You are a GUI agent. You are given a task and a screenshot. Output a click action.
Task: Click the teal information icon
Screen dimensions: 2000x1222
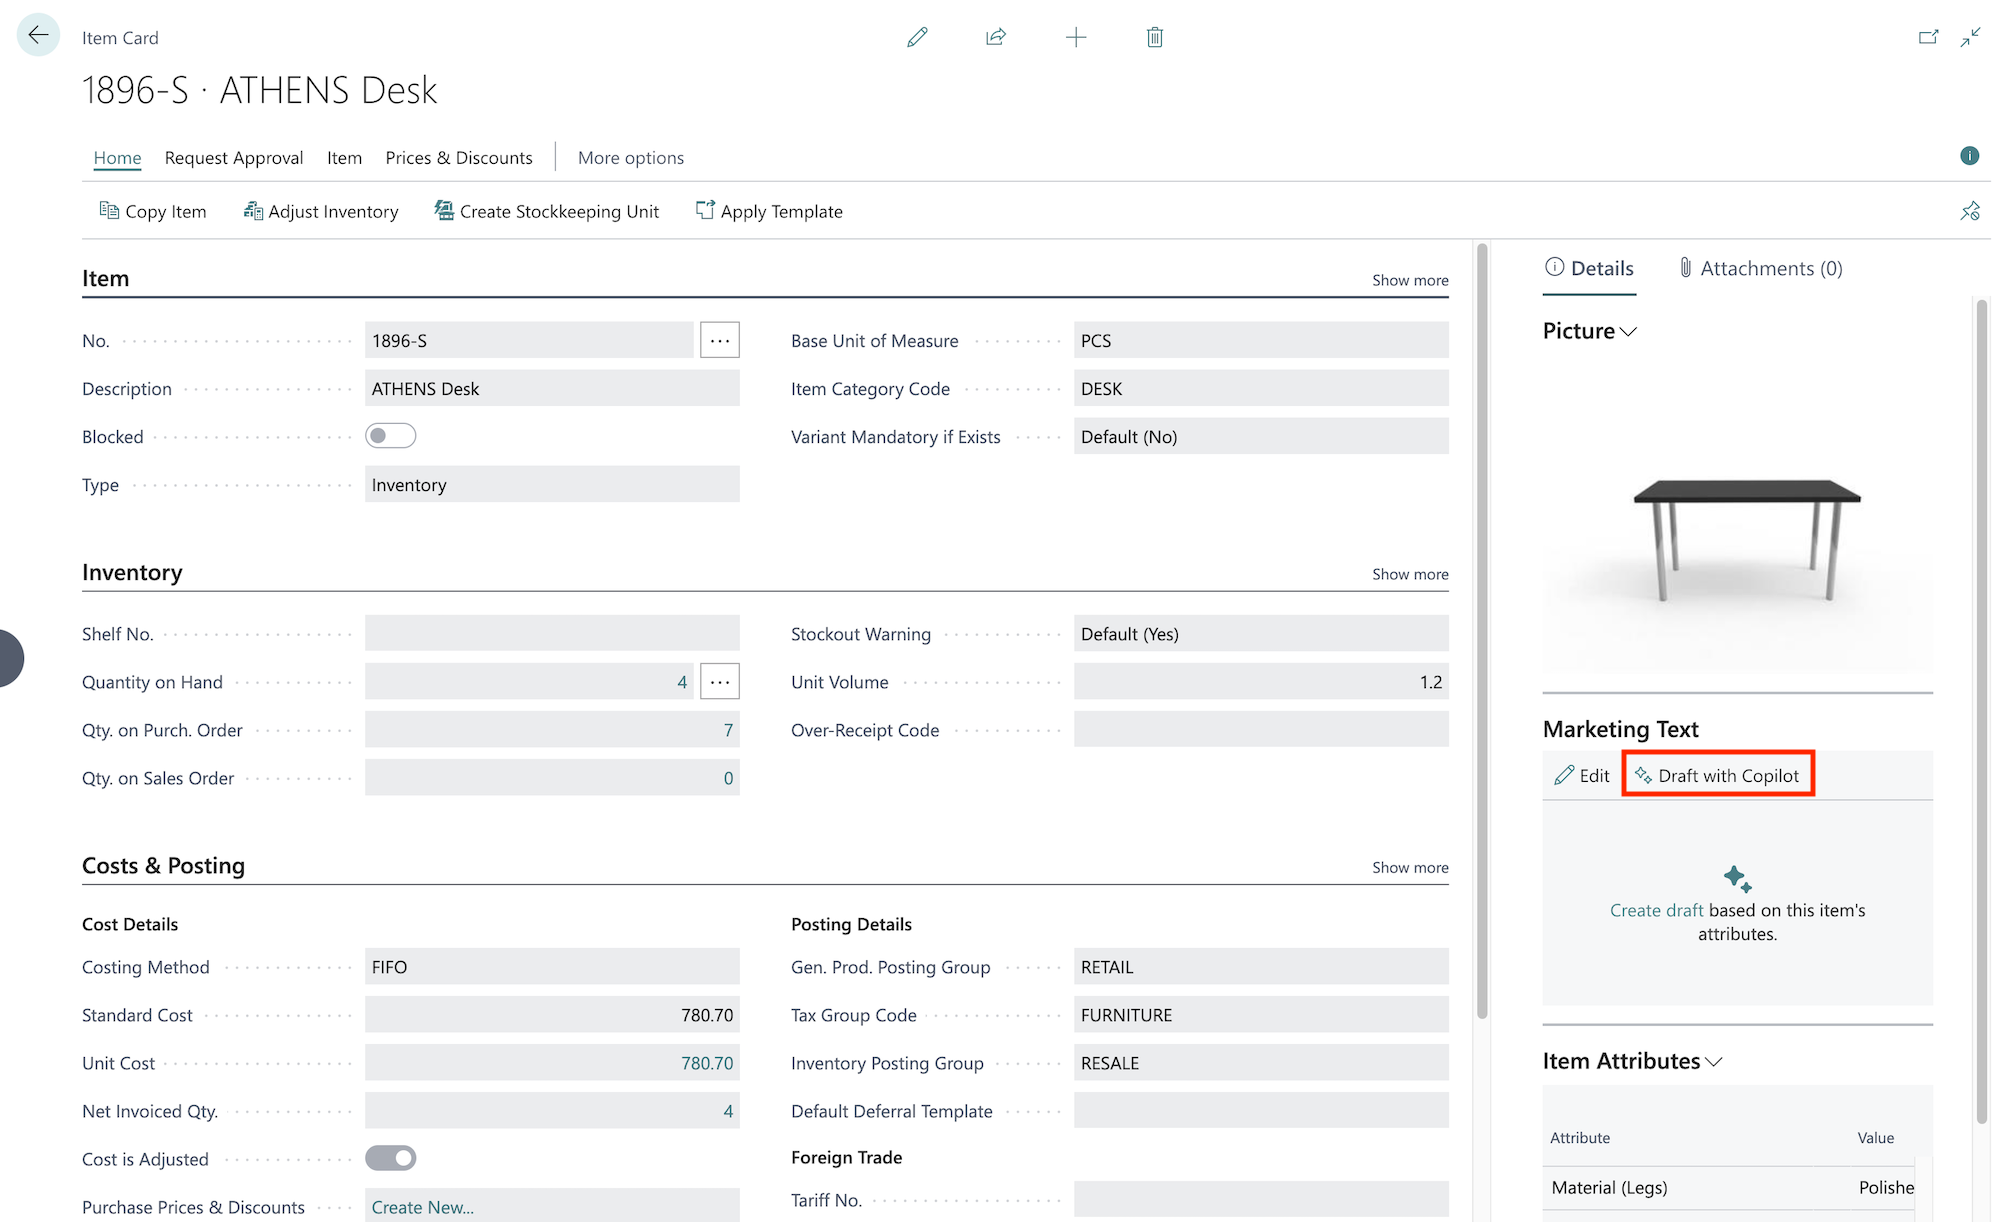(x=1969, y=156)
